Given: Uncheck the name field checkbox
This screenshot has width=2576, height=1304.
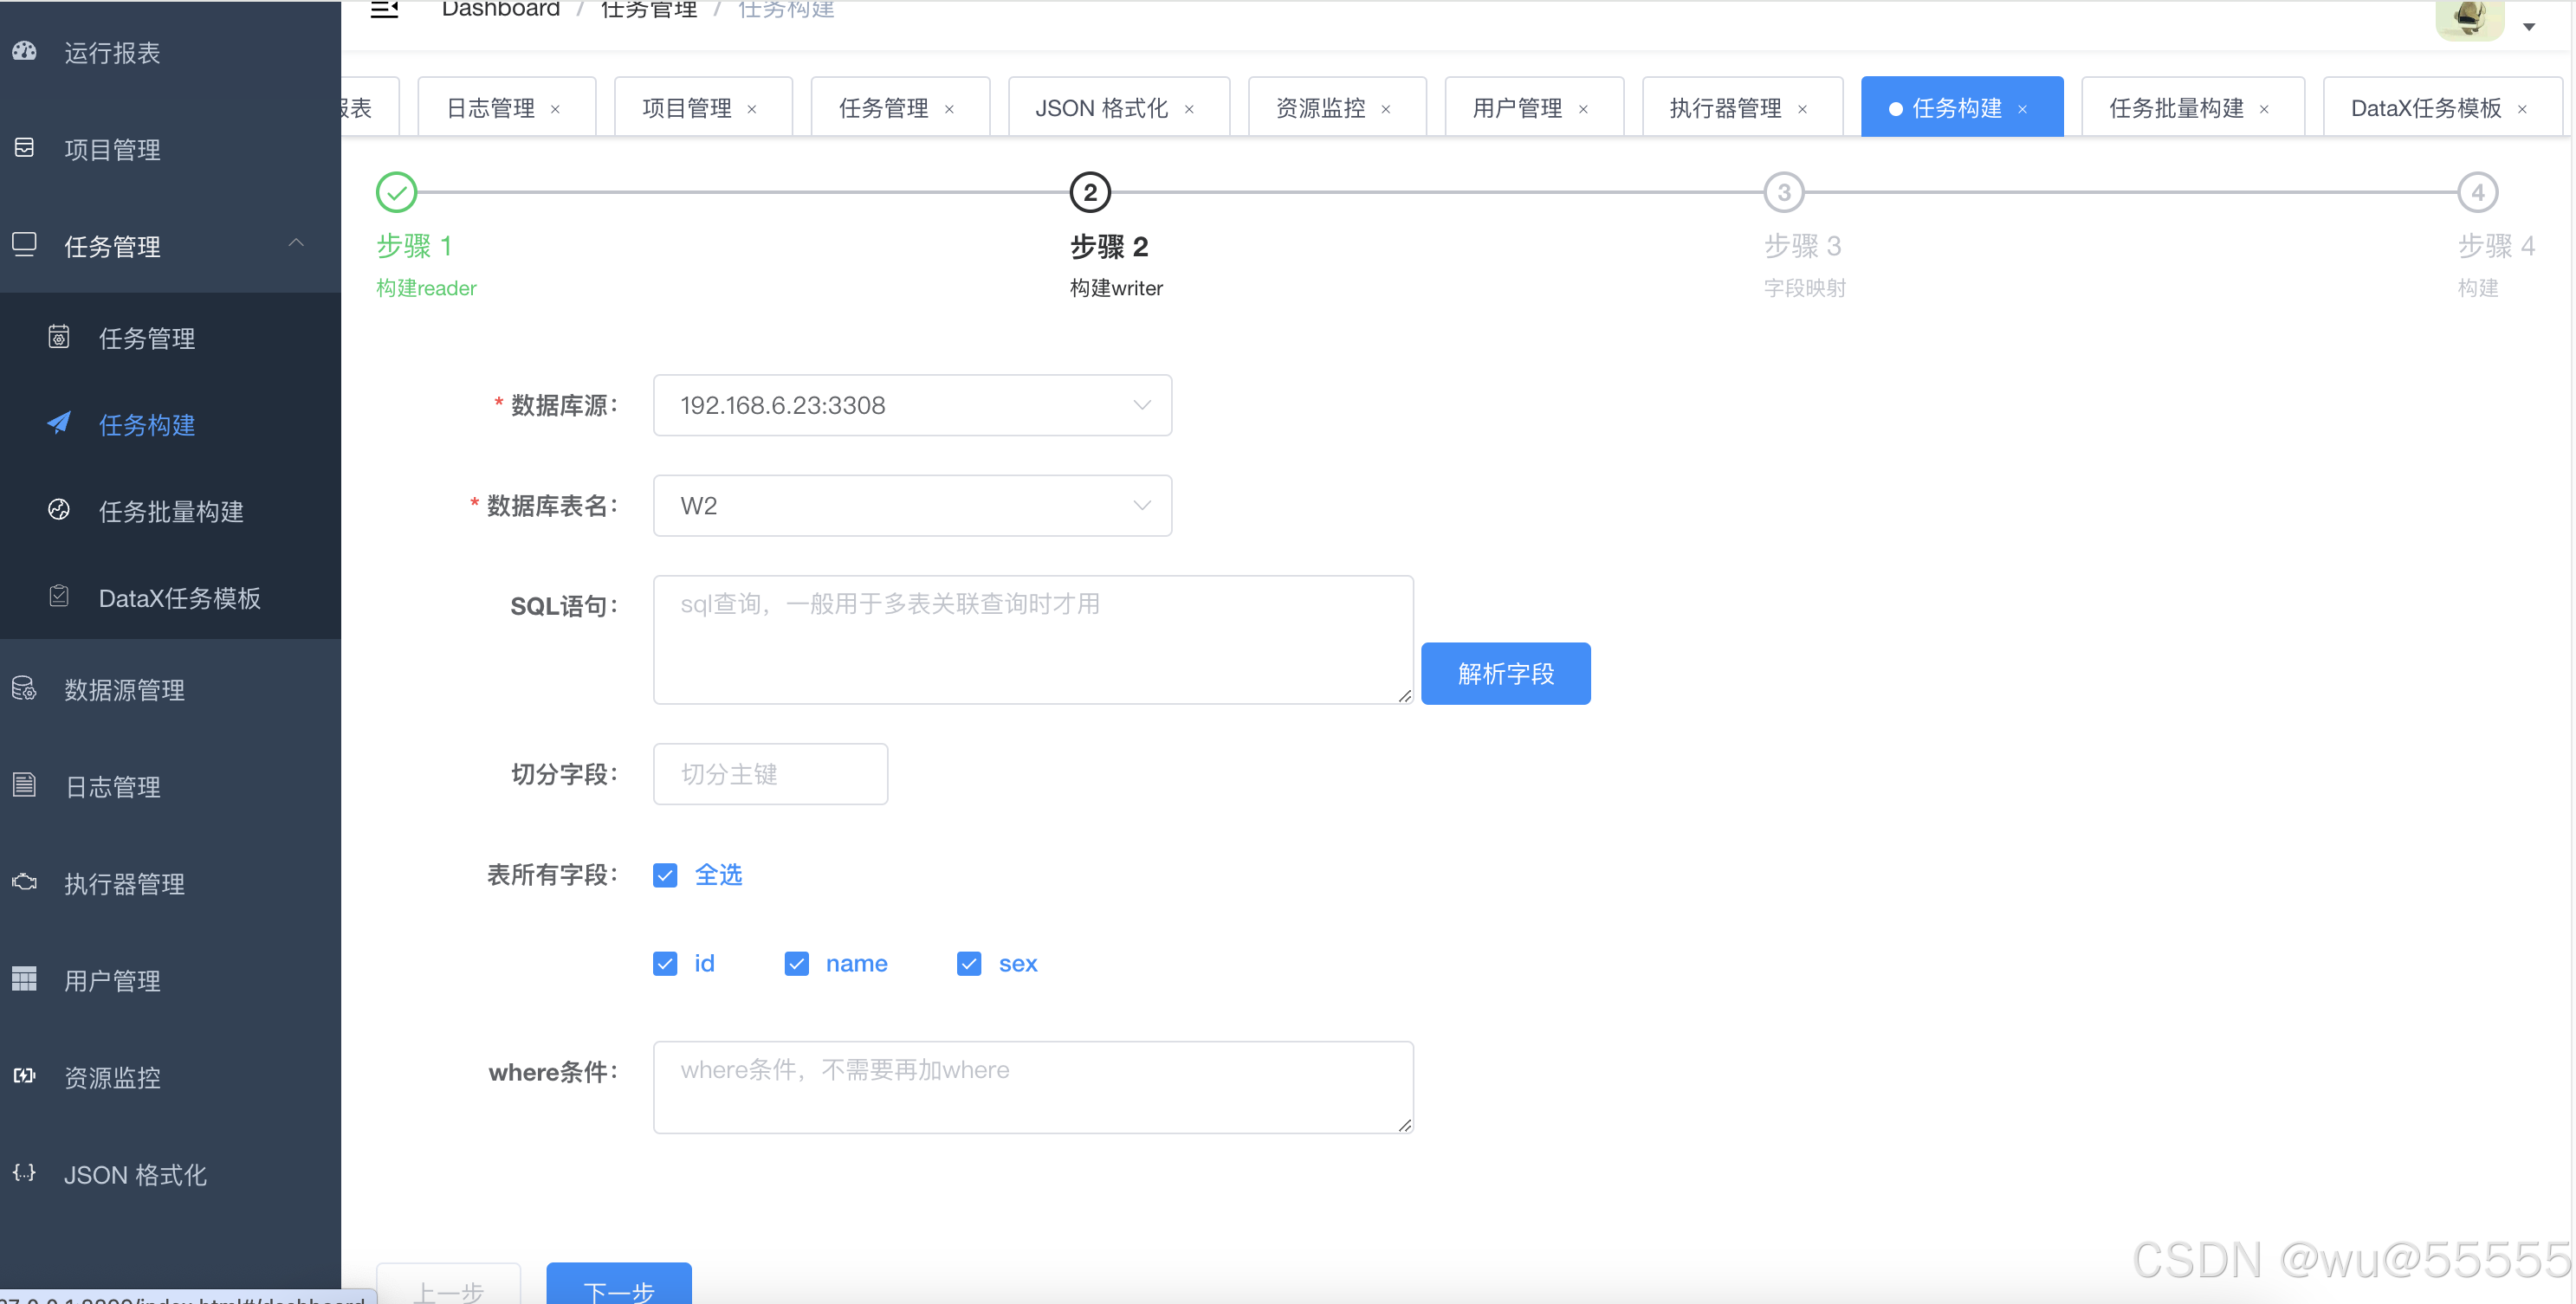Looking at the screenshot, I should pos(796,963).
